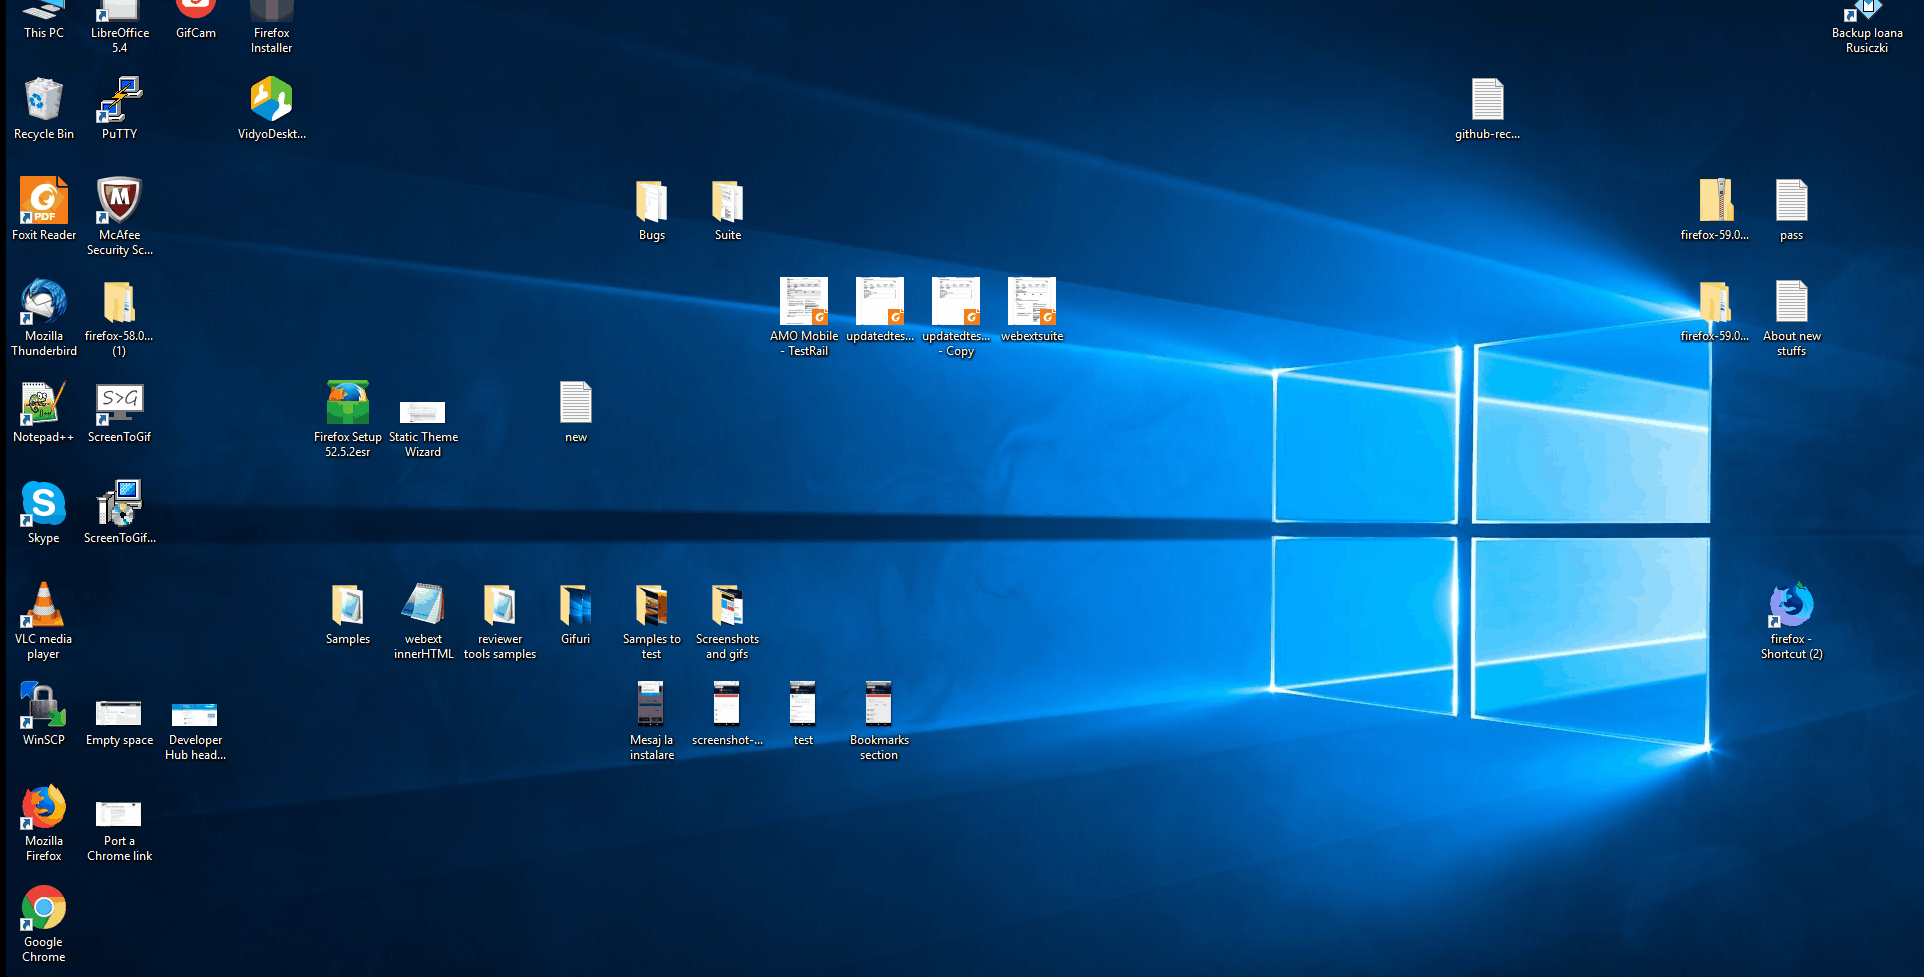This screenshot has height=977, width=1924.
Task: Select the Bugs folder
Action: (x=652, y=210)
